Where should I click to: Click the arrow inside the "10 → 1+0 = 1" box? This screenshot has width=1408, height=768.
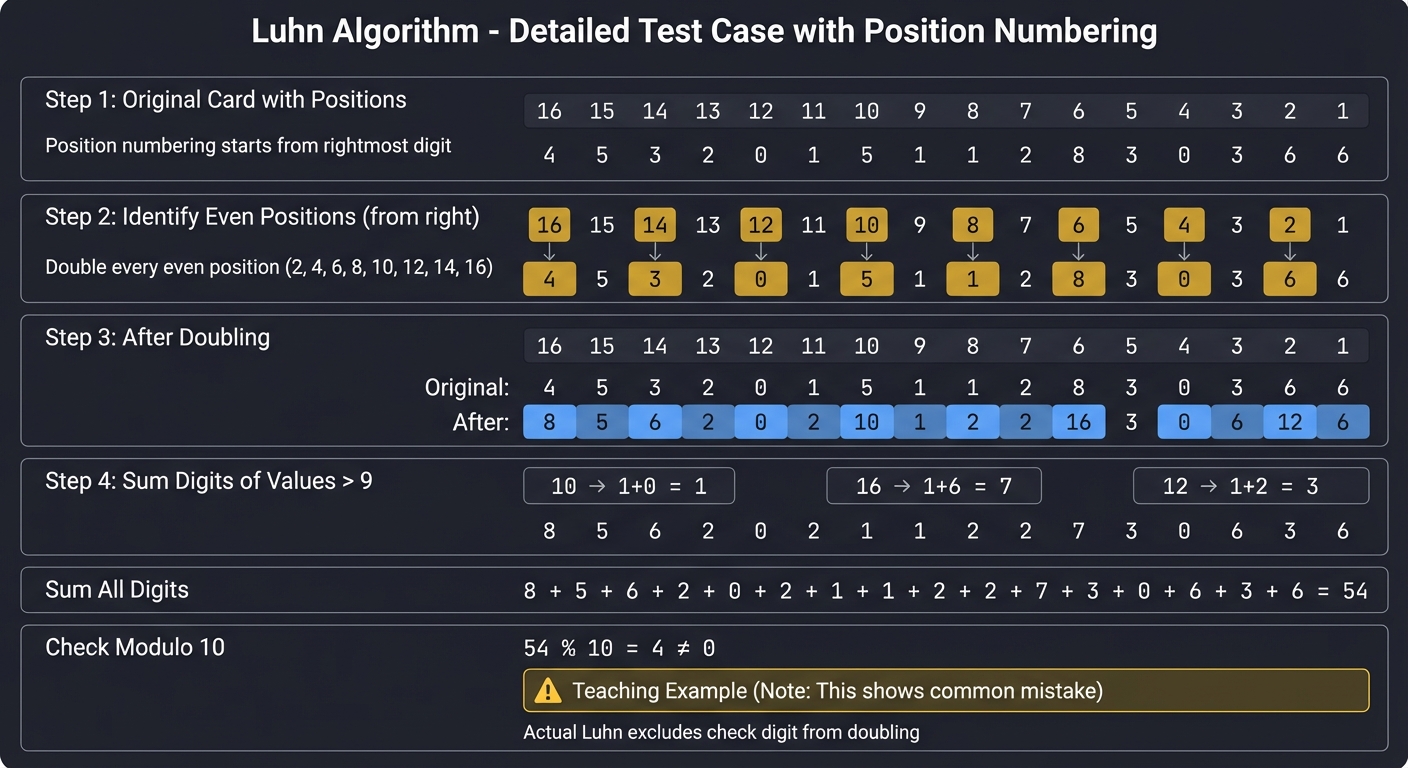click(x=596, y=485)
